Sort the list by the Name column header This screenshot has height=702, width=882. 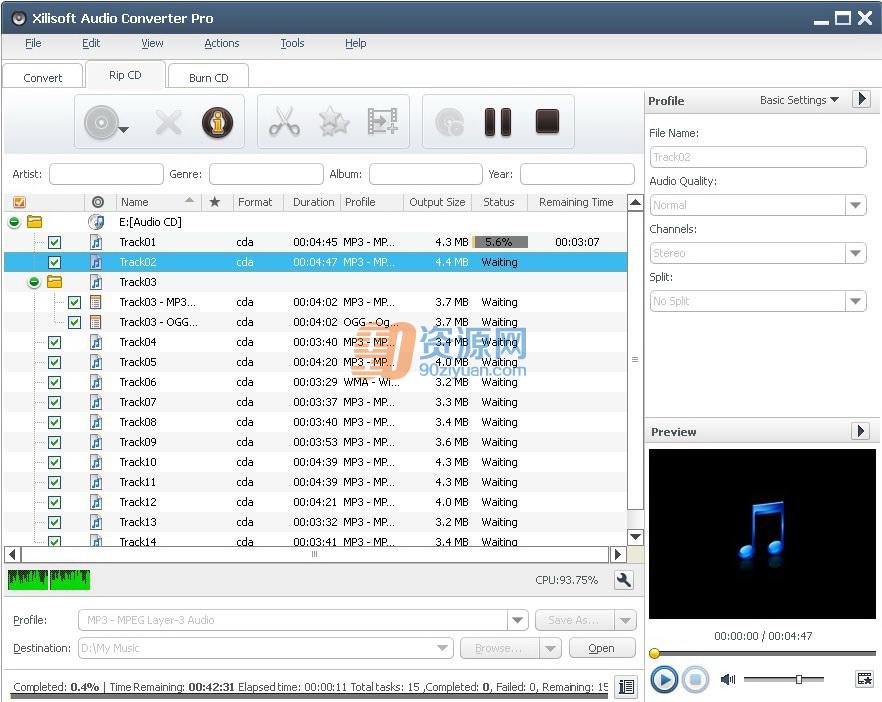pyautogui.click(x=158, y=202)
